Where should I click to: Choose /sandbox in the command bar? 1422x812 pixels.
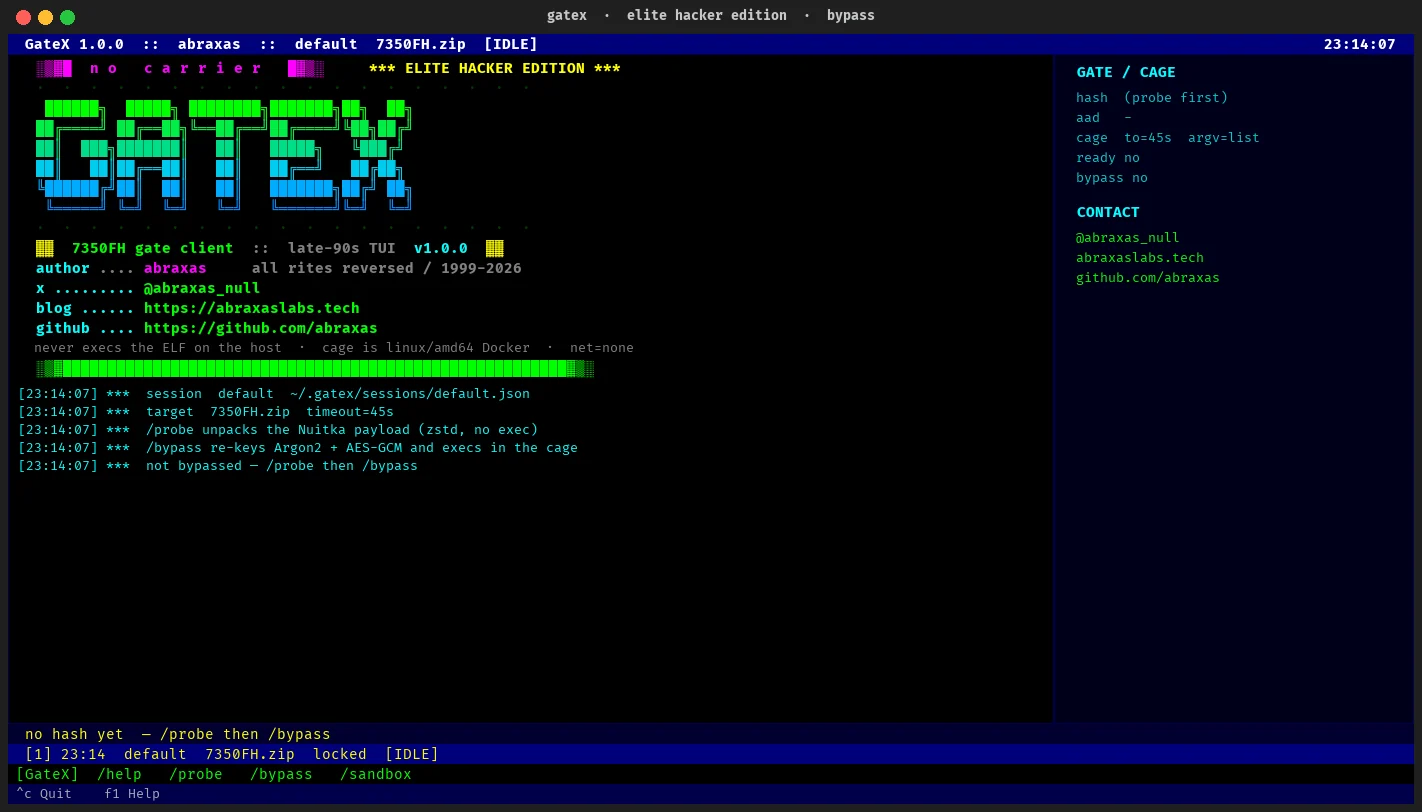(x=376, y=774)
